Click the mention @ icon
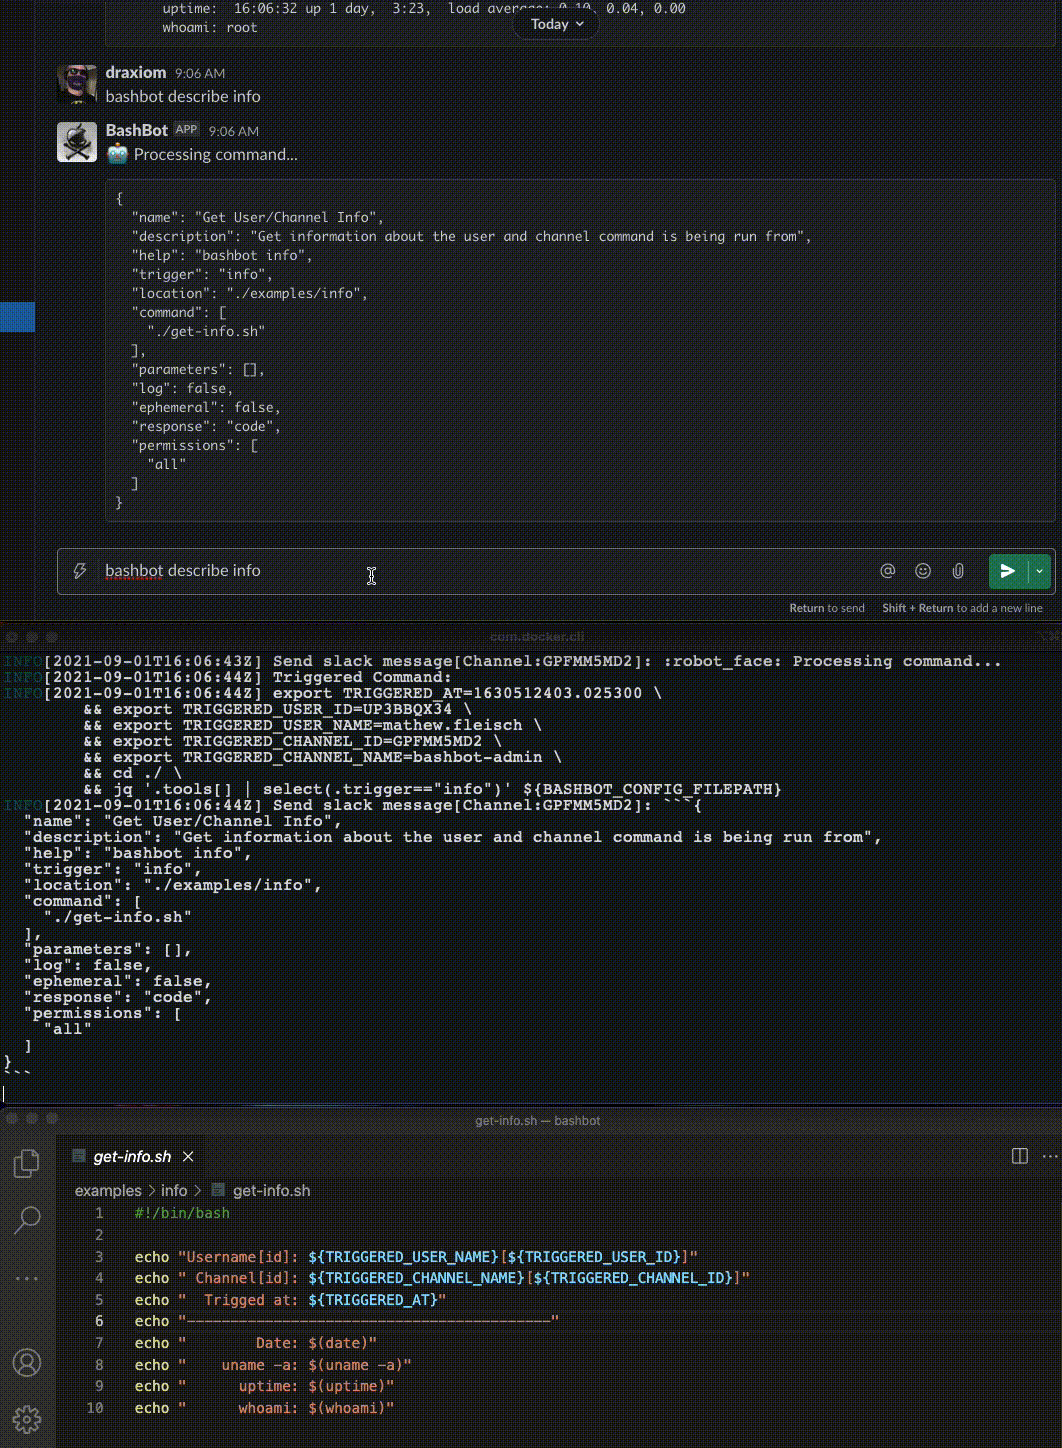 887,571
